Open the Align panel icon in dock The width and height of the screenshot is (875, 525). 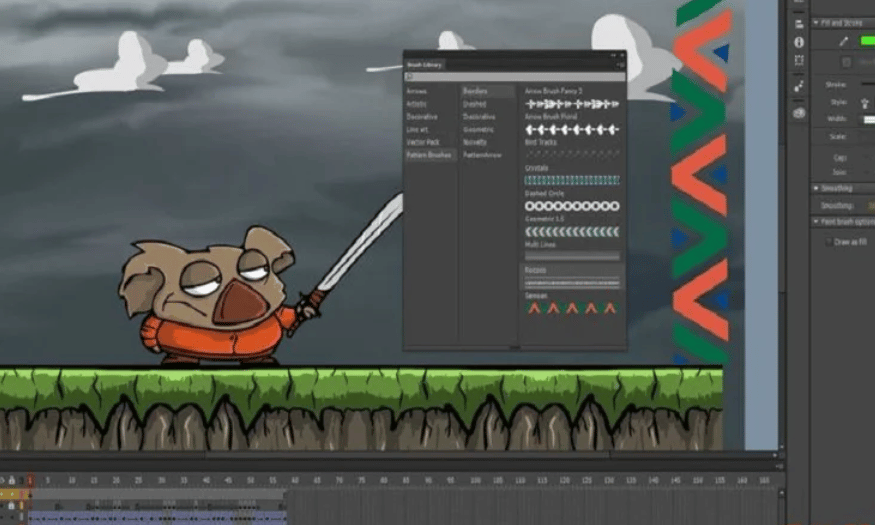(799, 24)
